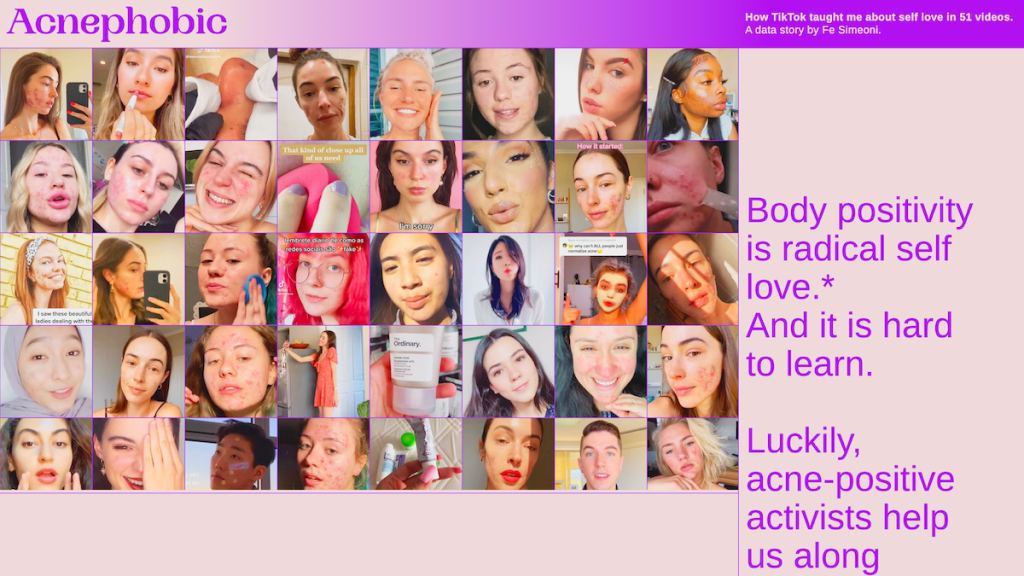Select the 'That kind of close up' thumbnail

pos(323,187)
